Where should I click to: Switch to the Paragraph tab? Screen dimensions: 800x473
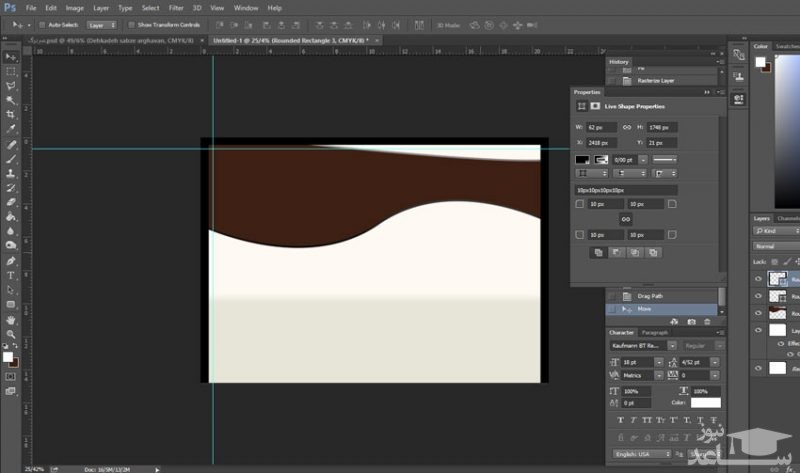pyautogui.click(x=655, y=332)
